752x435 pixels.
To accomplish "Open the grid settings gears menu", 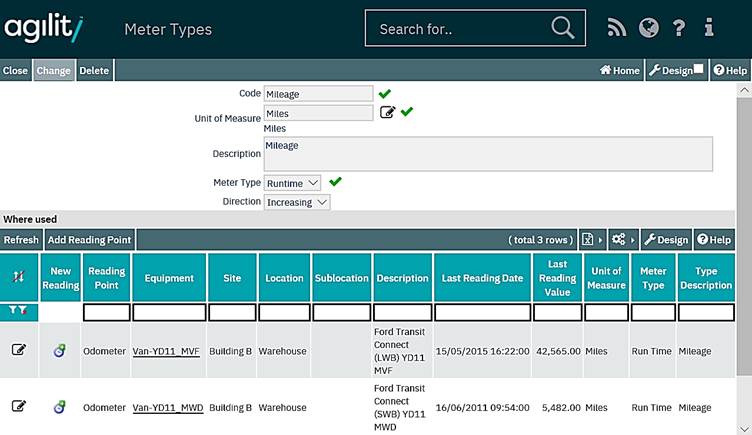I will tap(623, 240).
